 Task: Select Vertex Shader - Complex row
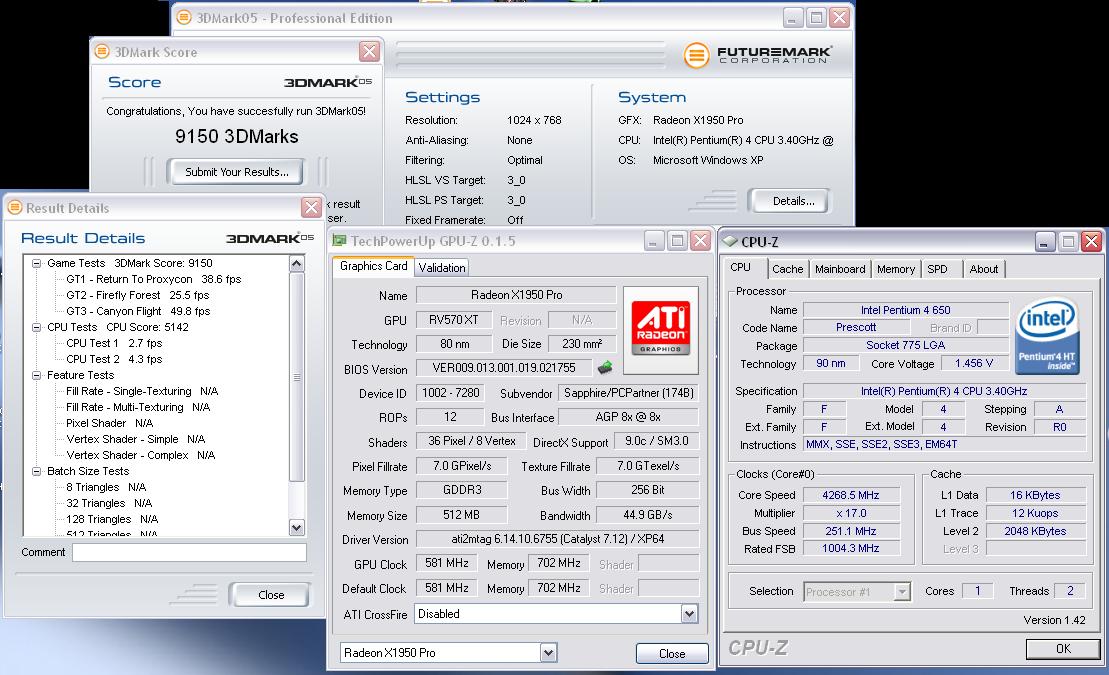click(x=141, y=456)
